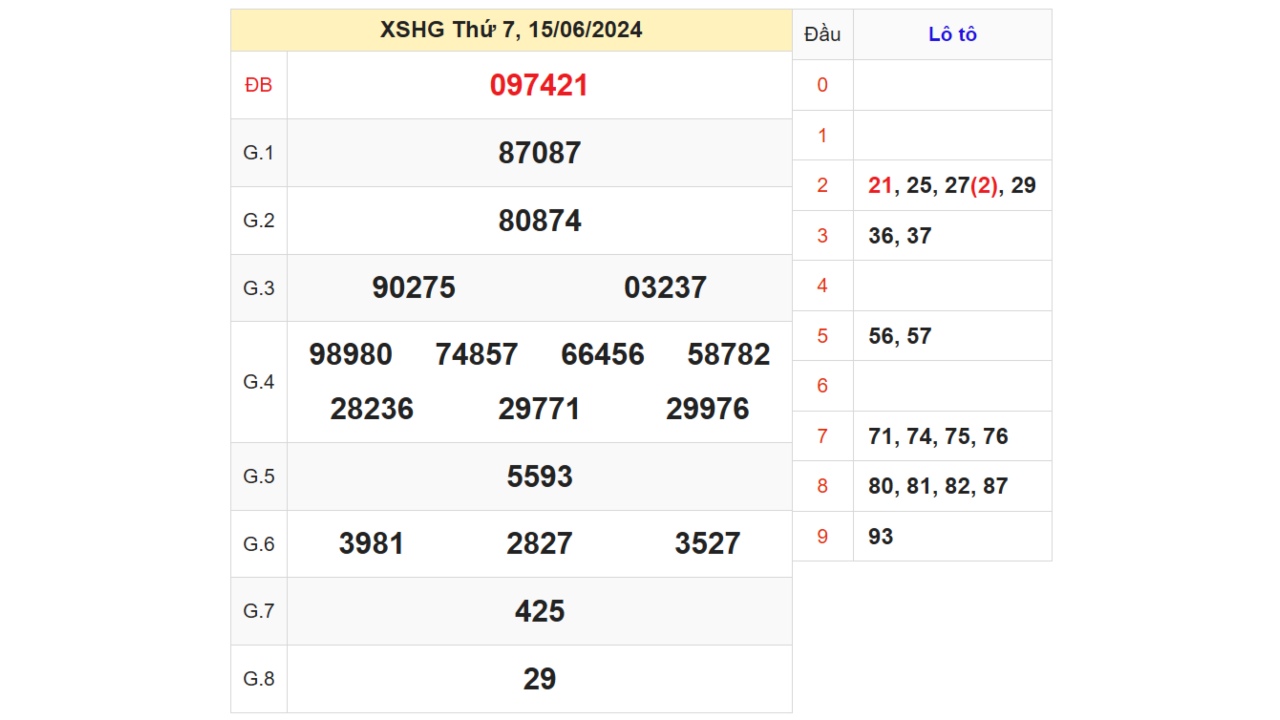Click head digit 4 in Đầu column
Image resolution: width=1280 pixels, height=720 pixels.
click(822, 286)
